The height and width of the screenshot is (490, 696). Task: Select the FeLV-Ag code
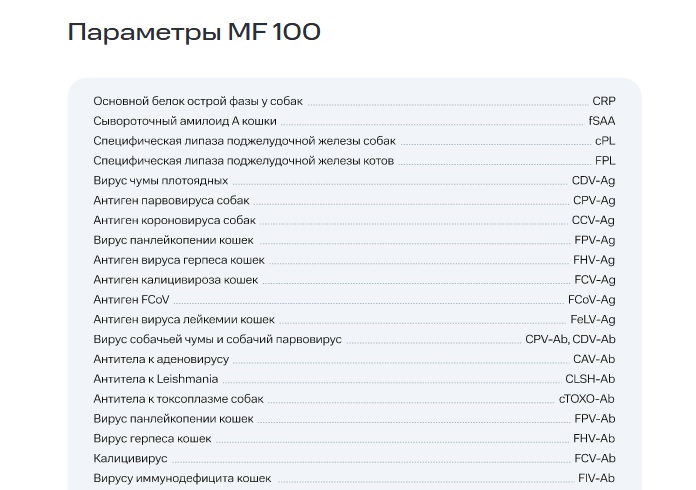[x=592, y=320]
